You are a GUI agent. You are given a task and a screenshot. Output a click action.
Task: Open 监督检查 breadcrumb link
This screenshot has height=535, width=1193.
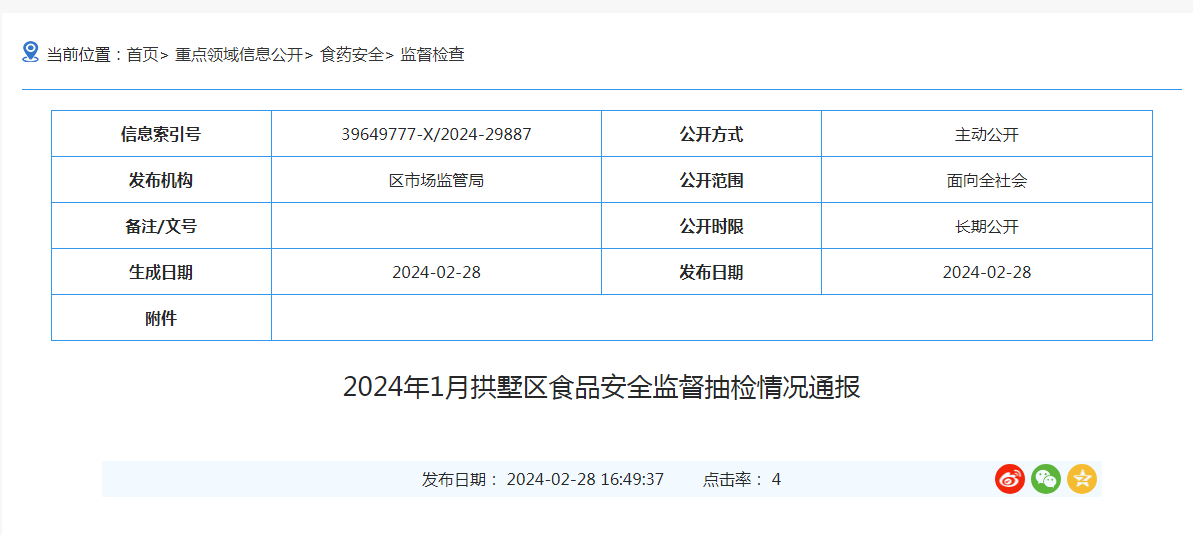click(432, 55)
